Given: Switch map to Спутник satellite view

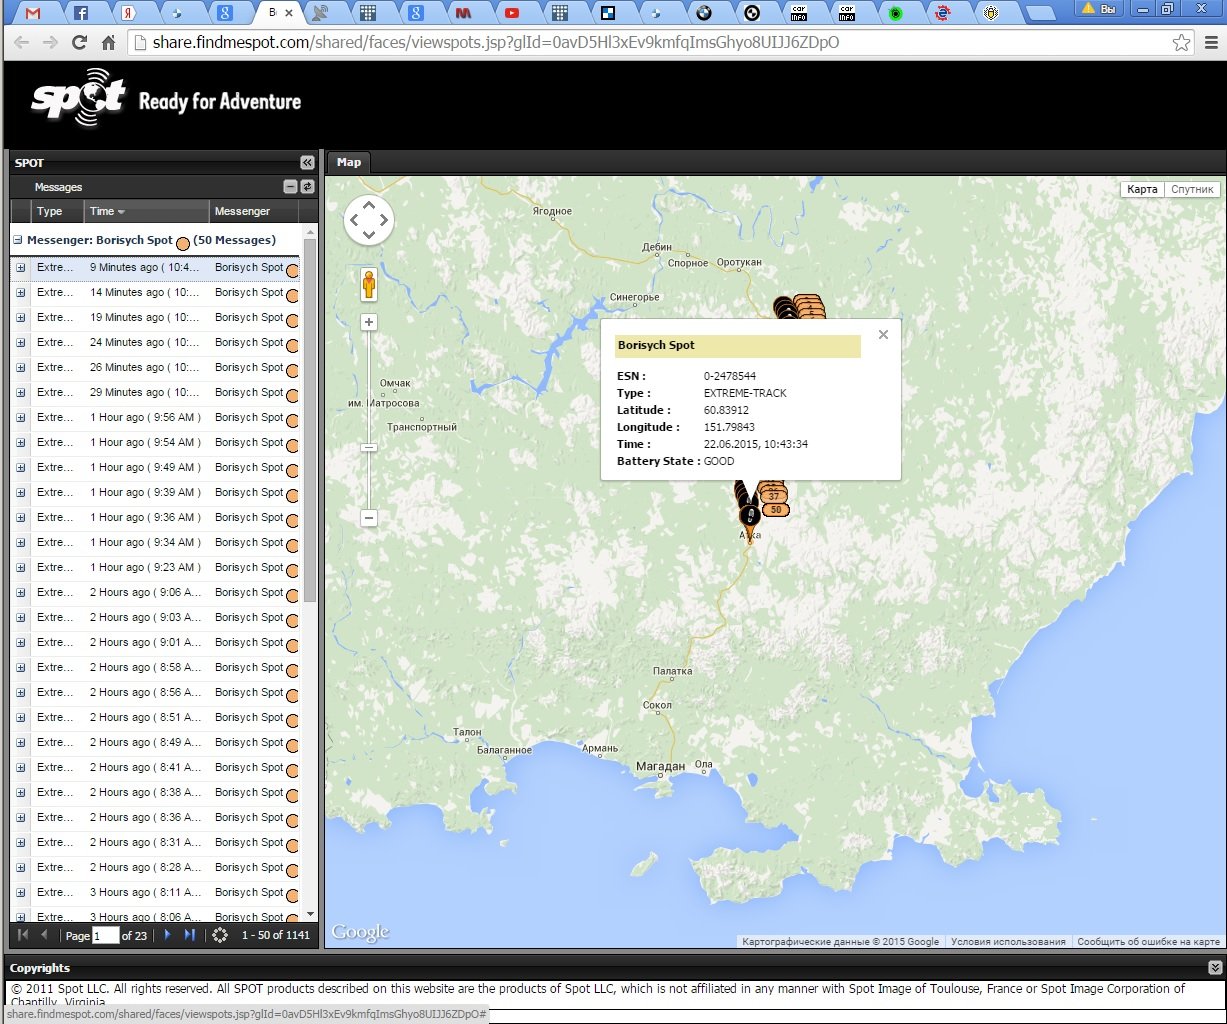Looking at the screenshot, I should tap(1192, 189).
